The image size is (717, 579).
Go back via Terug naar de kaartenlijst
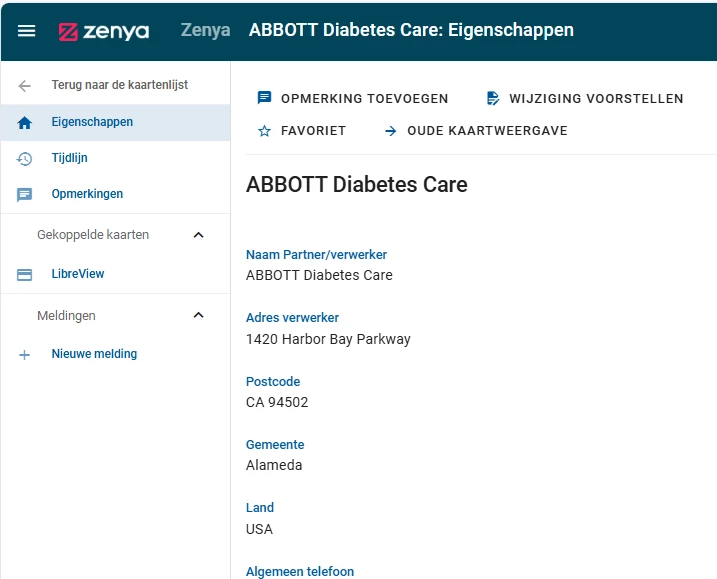[120, 85]
